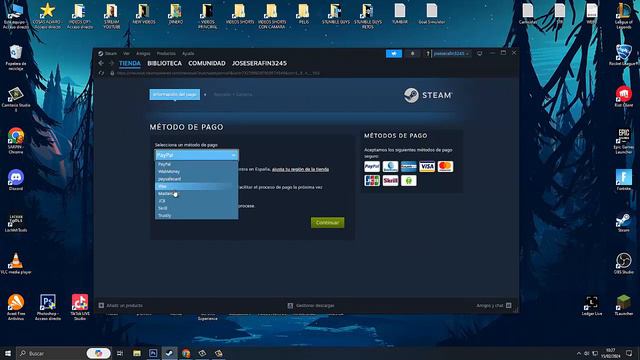This screenshot has width=640, height=360.
Task: Choose WebMoney in the dropdown list
Action: tap(197, 171)
